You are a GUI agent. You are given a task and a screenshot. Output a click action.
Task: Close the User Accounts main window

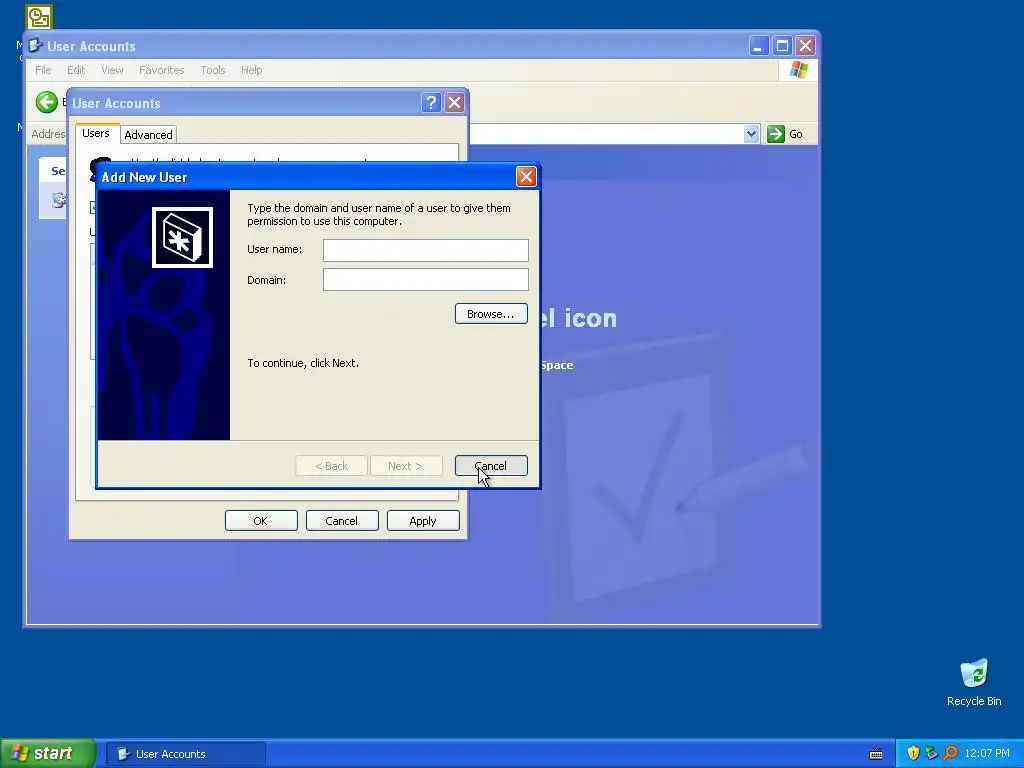tap(805, 46)
